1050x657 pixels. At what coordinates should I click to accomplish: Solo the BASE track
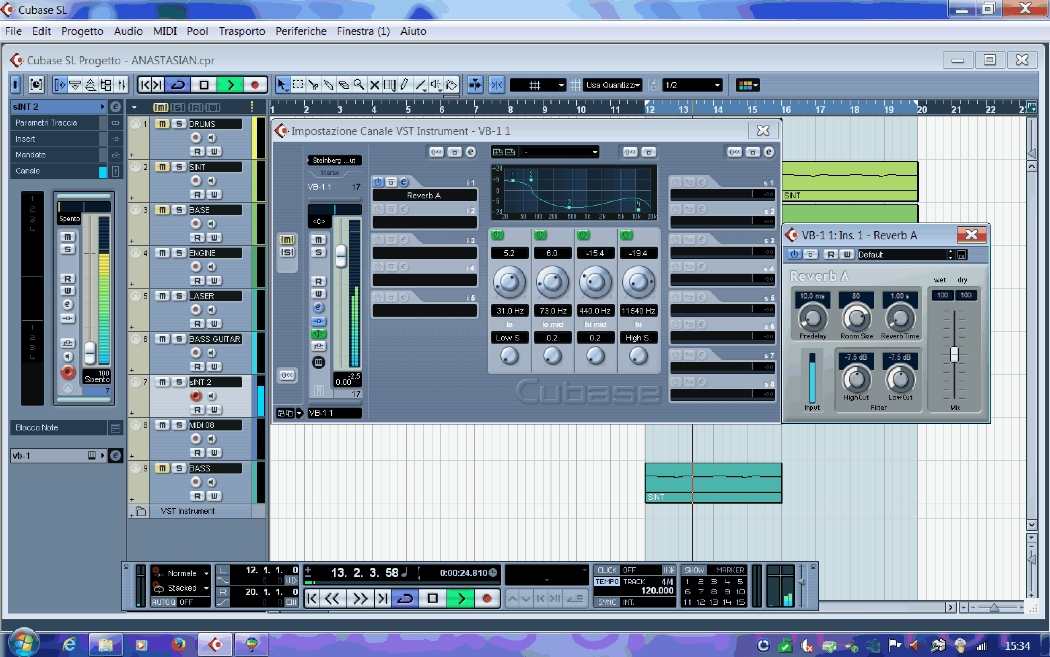[179, 210]
